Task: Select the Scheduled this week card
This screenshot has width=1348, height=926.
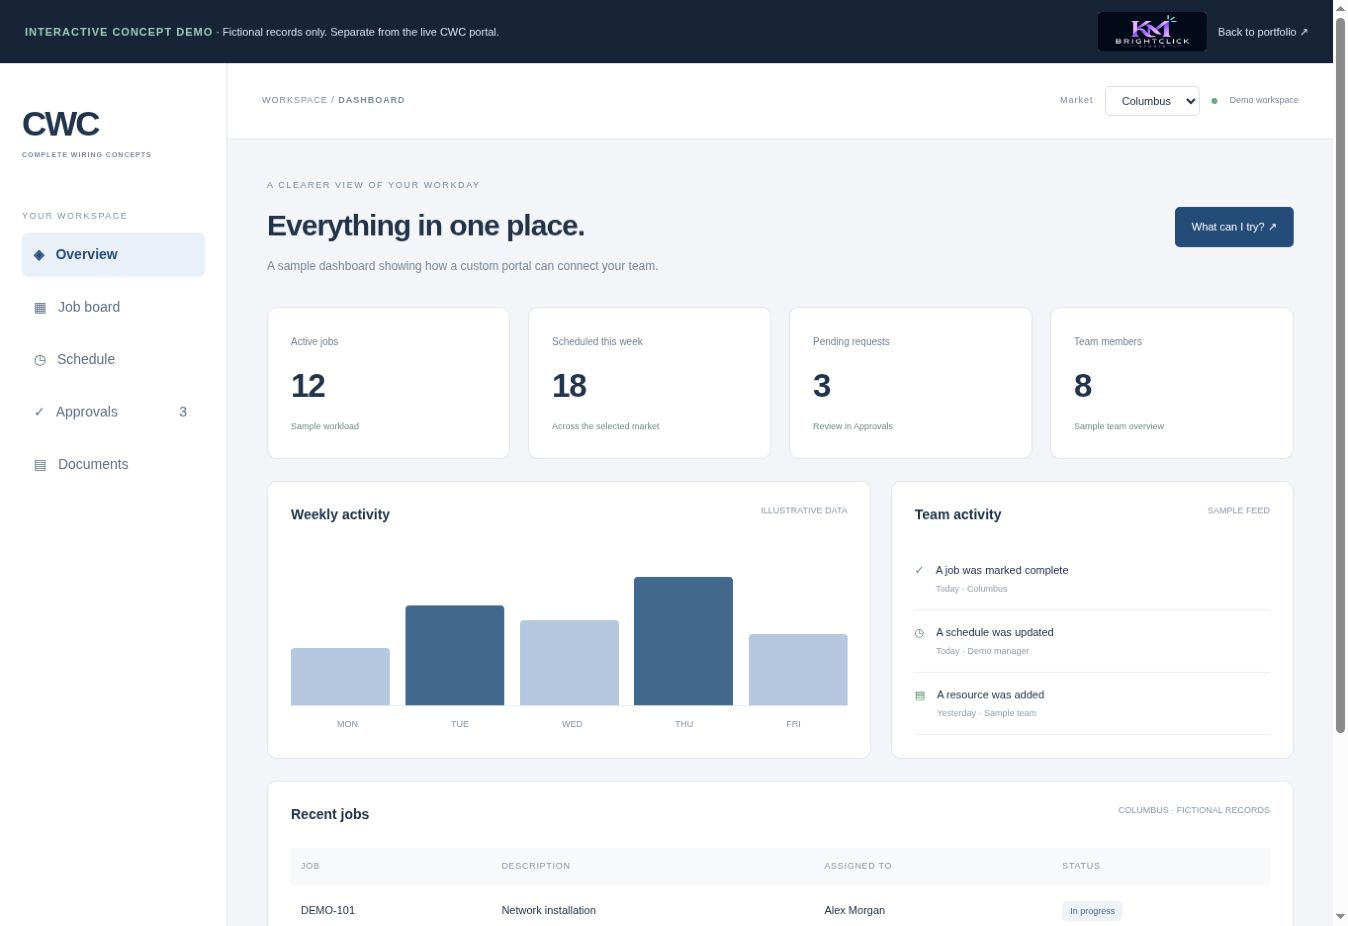Action: click(649, 383)
